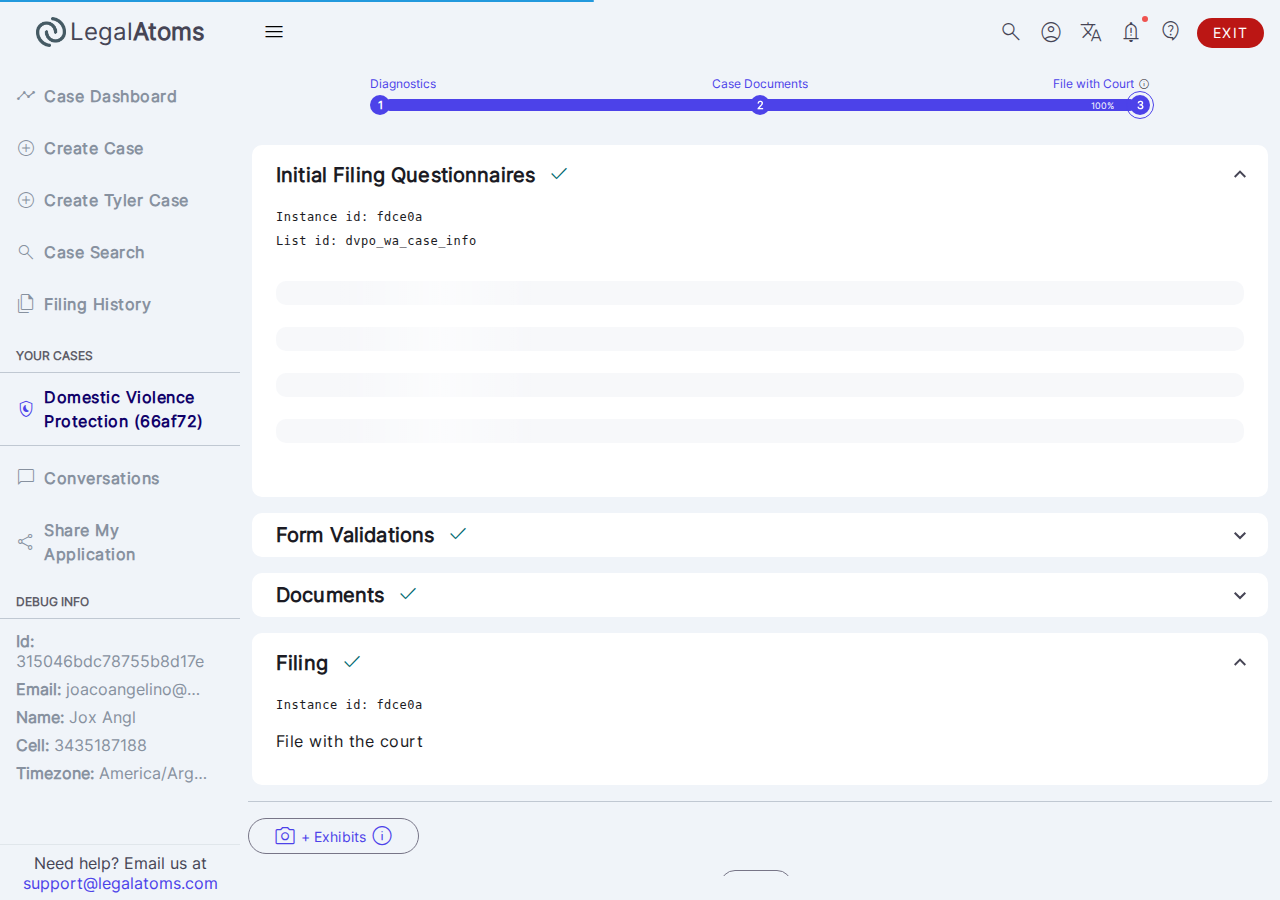
Task: Click the language translate icon
Action: (1091, 32)
